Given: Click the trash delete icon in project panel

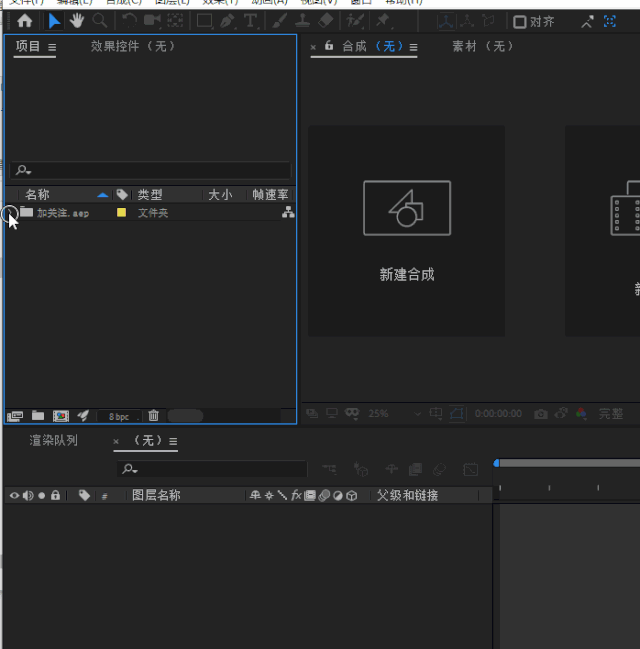Looking at the screenshot, I should pyautogui.click(x=154, y=415).
